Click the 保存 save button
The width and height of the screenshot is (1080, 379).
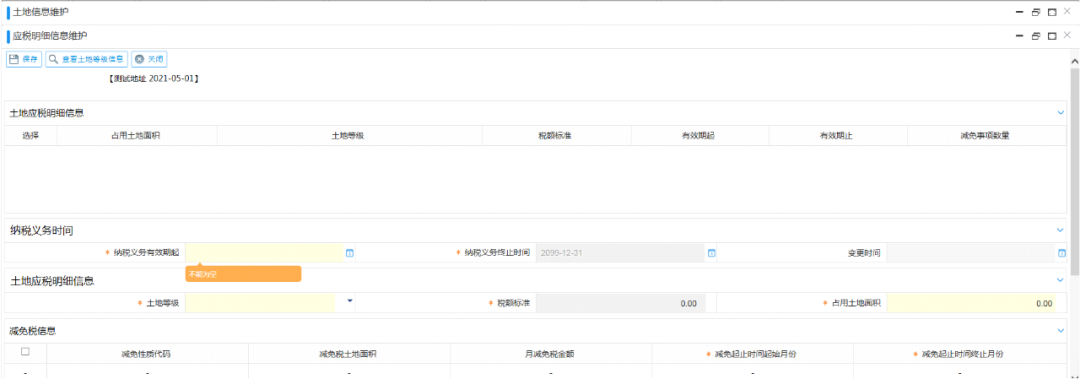[24, 59]
